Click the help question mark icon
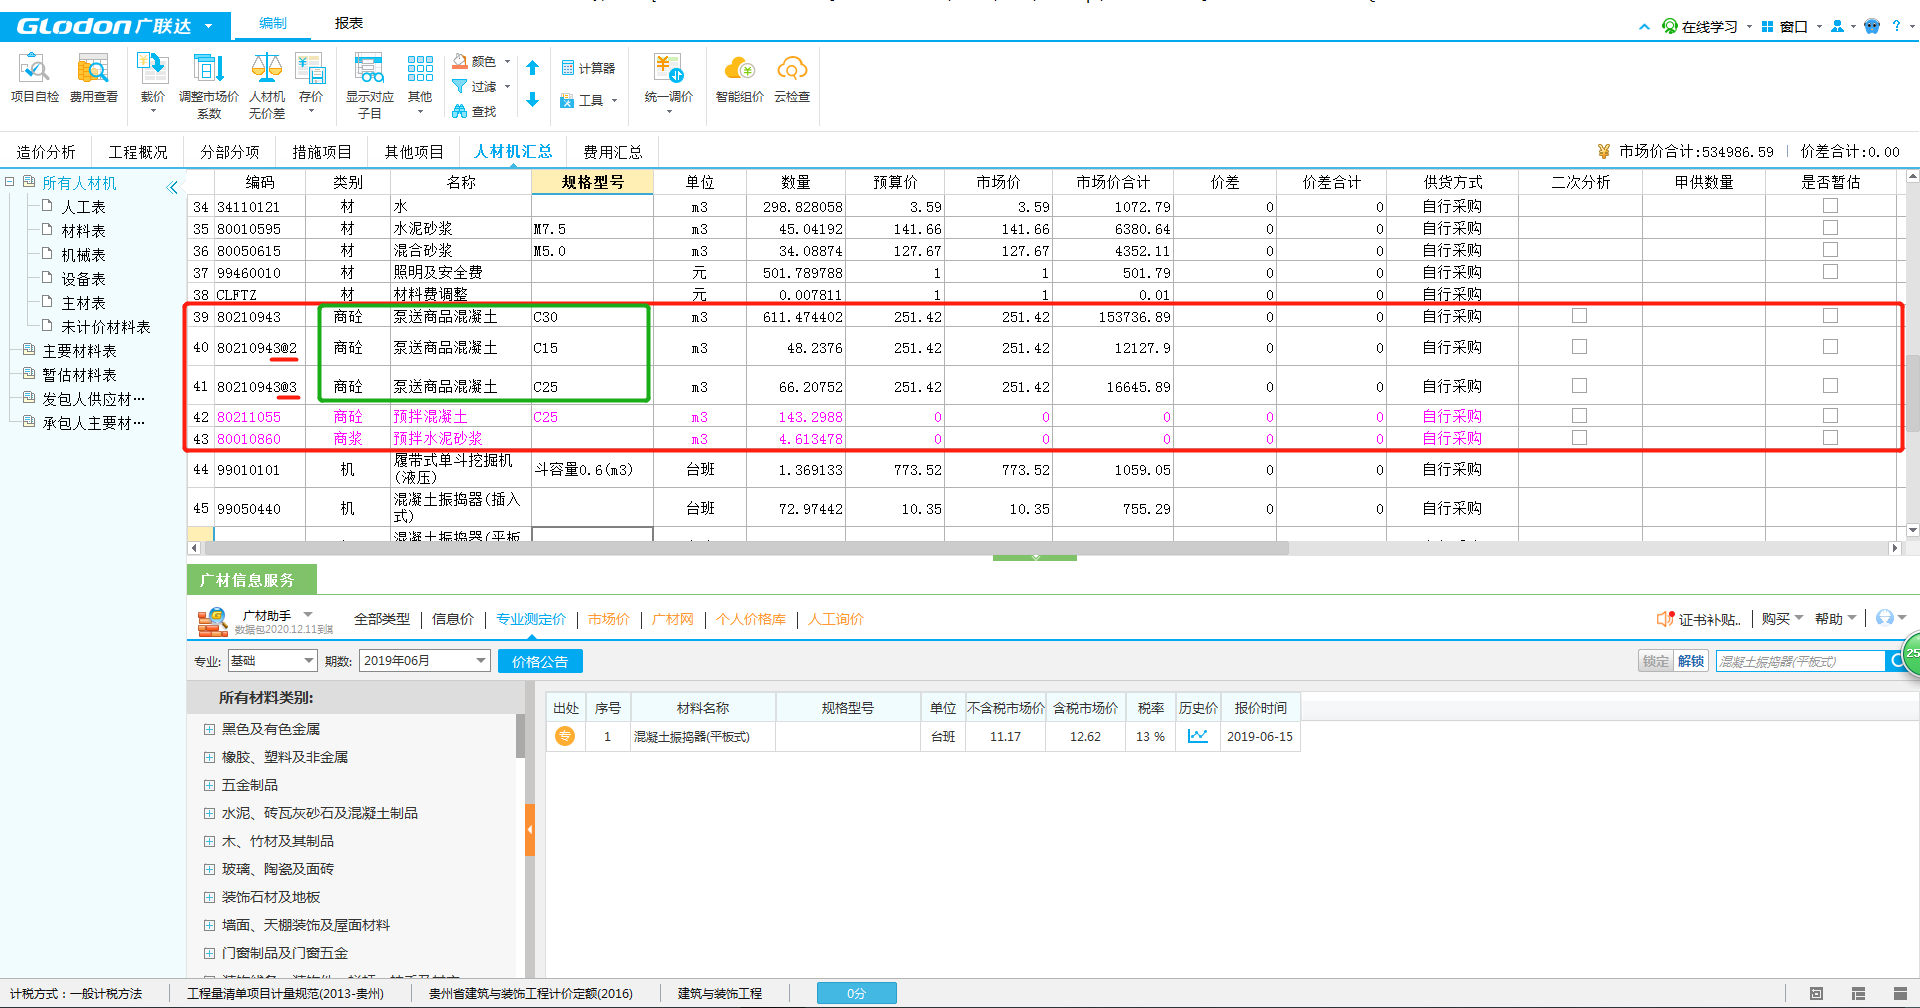 point(1896,26)
